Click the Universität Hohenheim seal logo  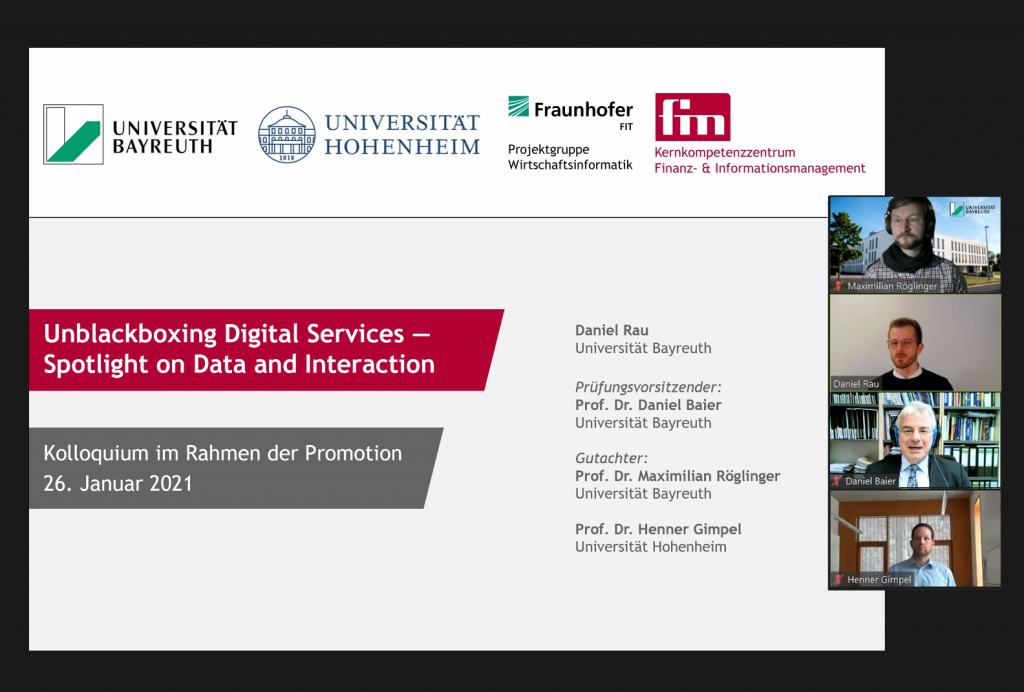[287, 134]
